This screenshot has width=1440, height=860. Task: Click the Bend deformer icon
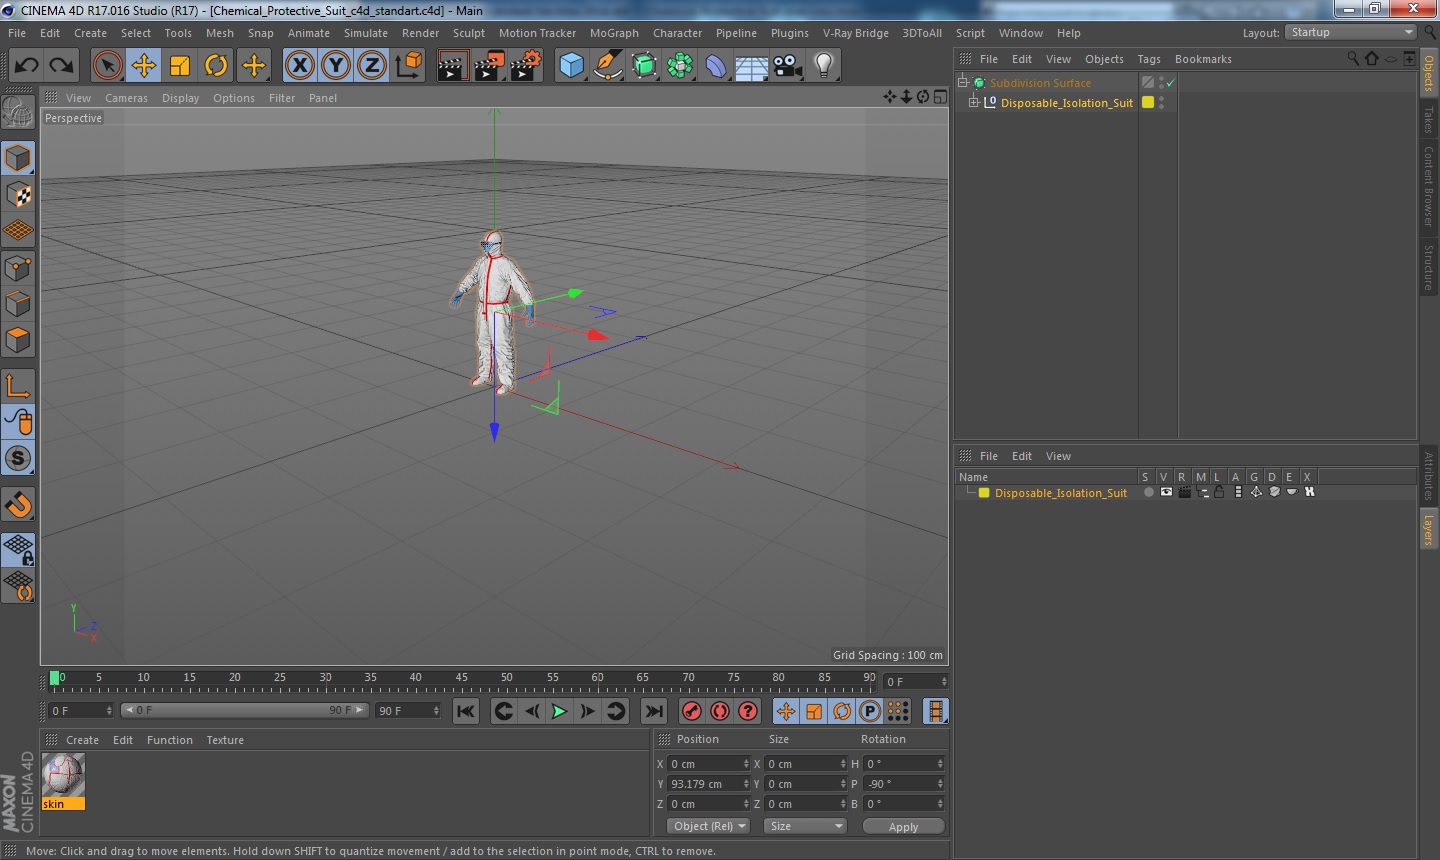(716, 66)
